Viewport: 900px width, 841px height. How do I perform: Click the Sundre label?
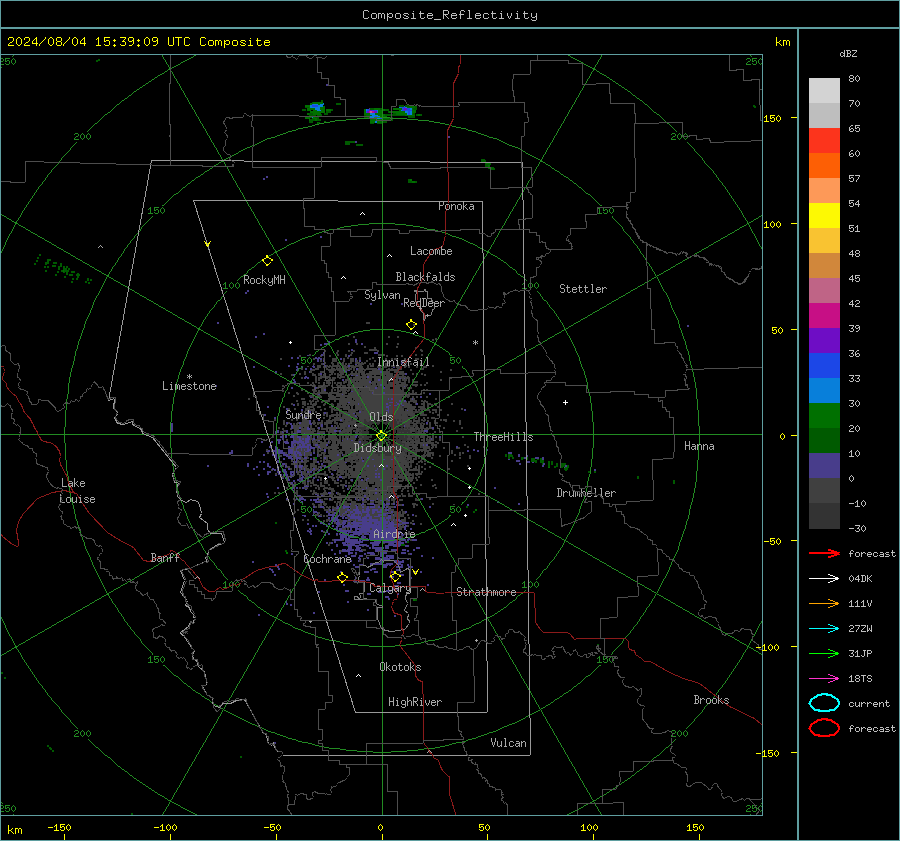tap(303, 414)
